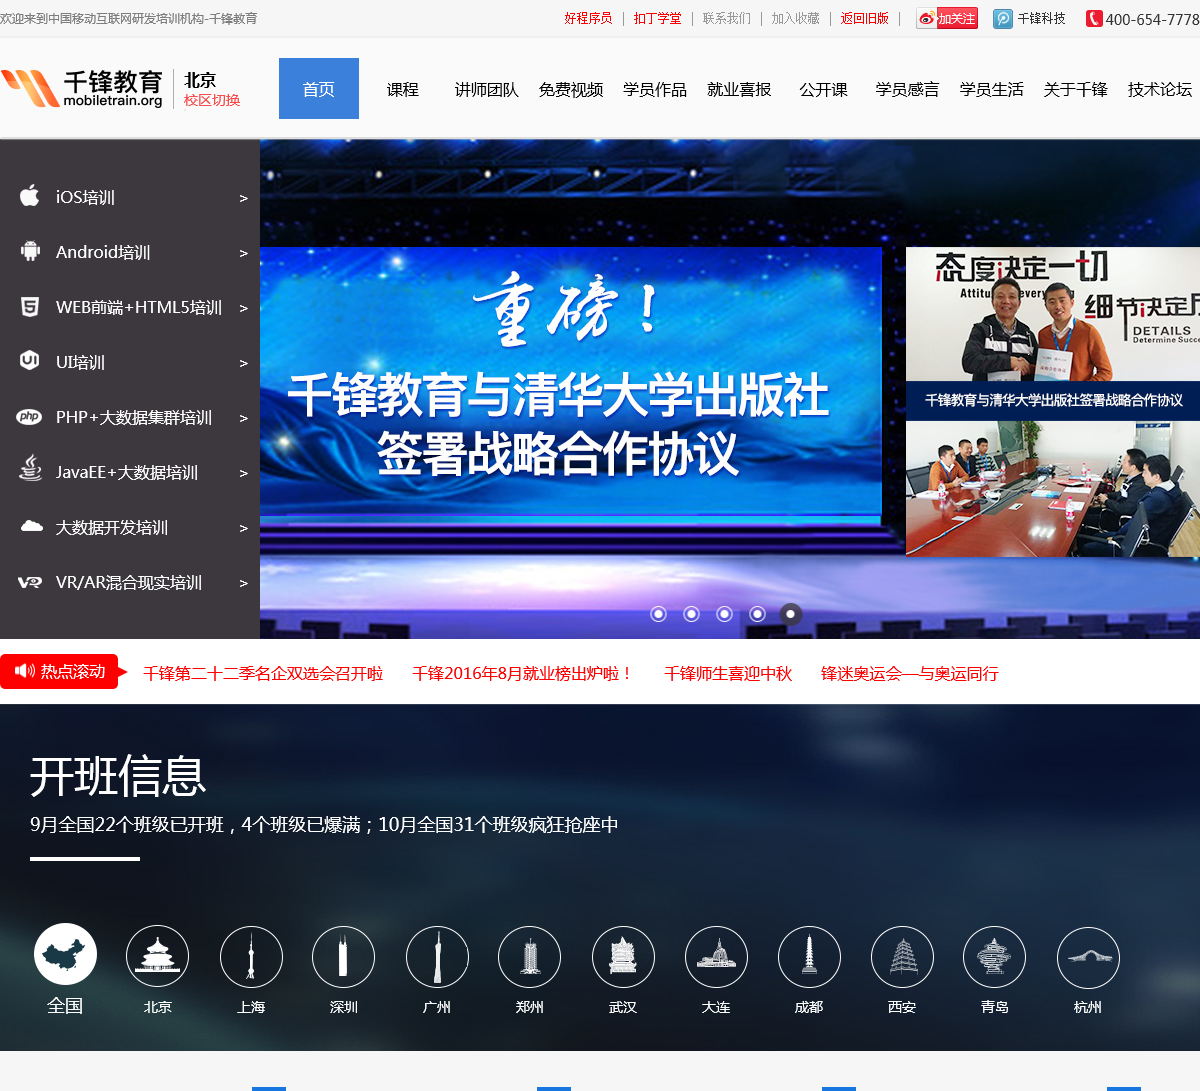This screenshot has width=1200, height=1091.
Task: Click the VR icon in the sidebar
Action: pos(30,582)
